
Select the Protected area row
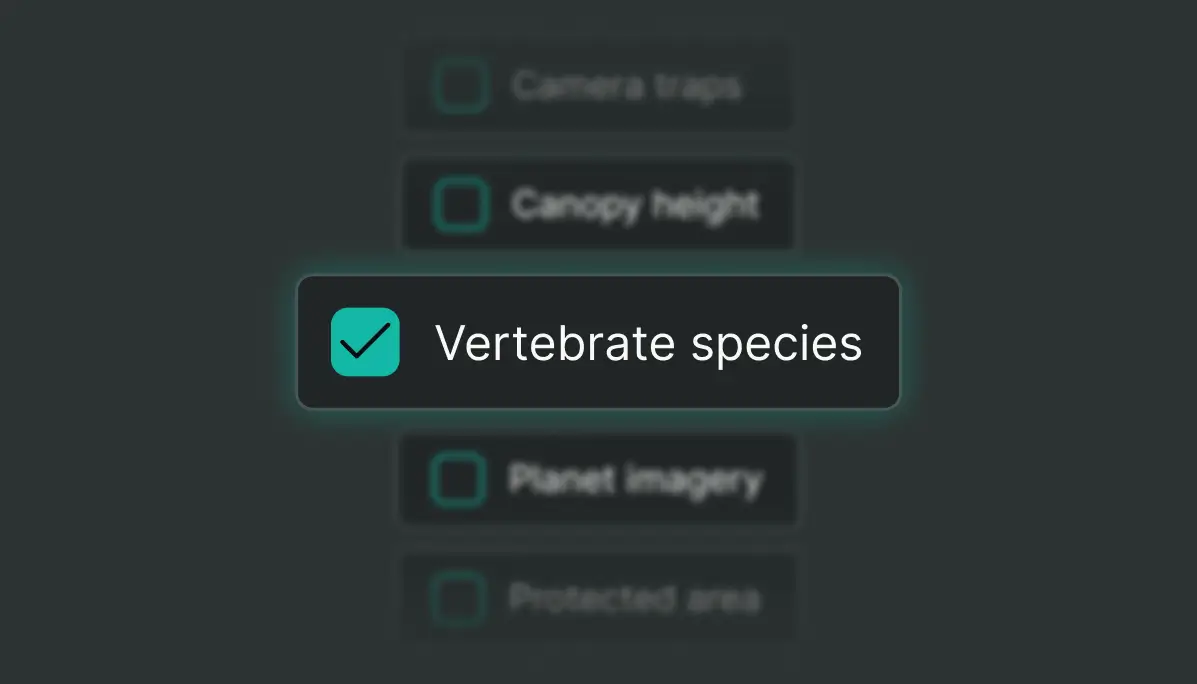point(597,598)
